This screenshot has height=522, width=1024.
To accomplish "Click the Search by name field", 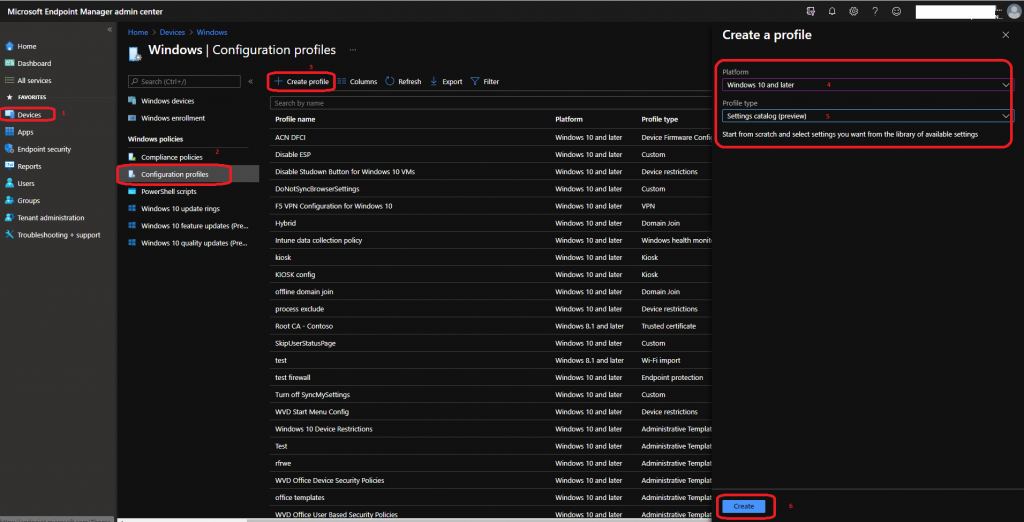I will pos(491,103).
